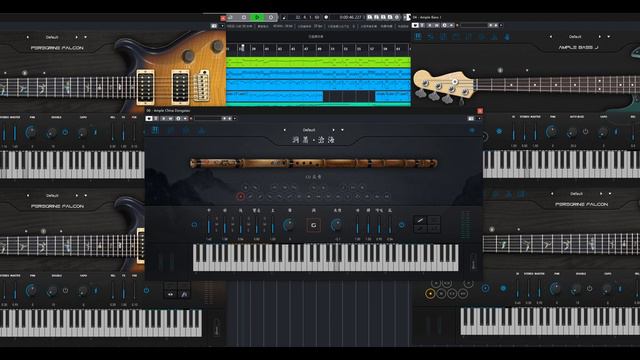This screenshot has width=640, height=360.
Task: Open preset dropdown arrow in bottom-right Peregrine Falcon
Action: pos(609,193)
